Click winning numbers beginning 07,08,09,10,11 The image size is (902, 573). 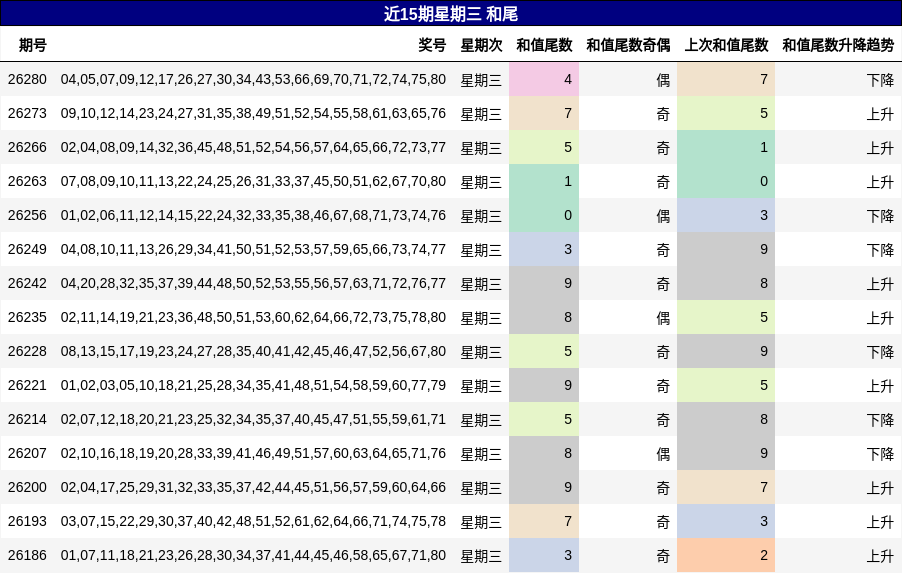pyautogui.click(x=253, y=181)
